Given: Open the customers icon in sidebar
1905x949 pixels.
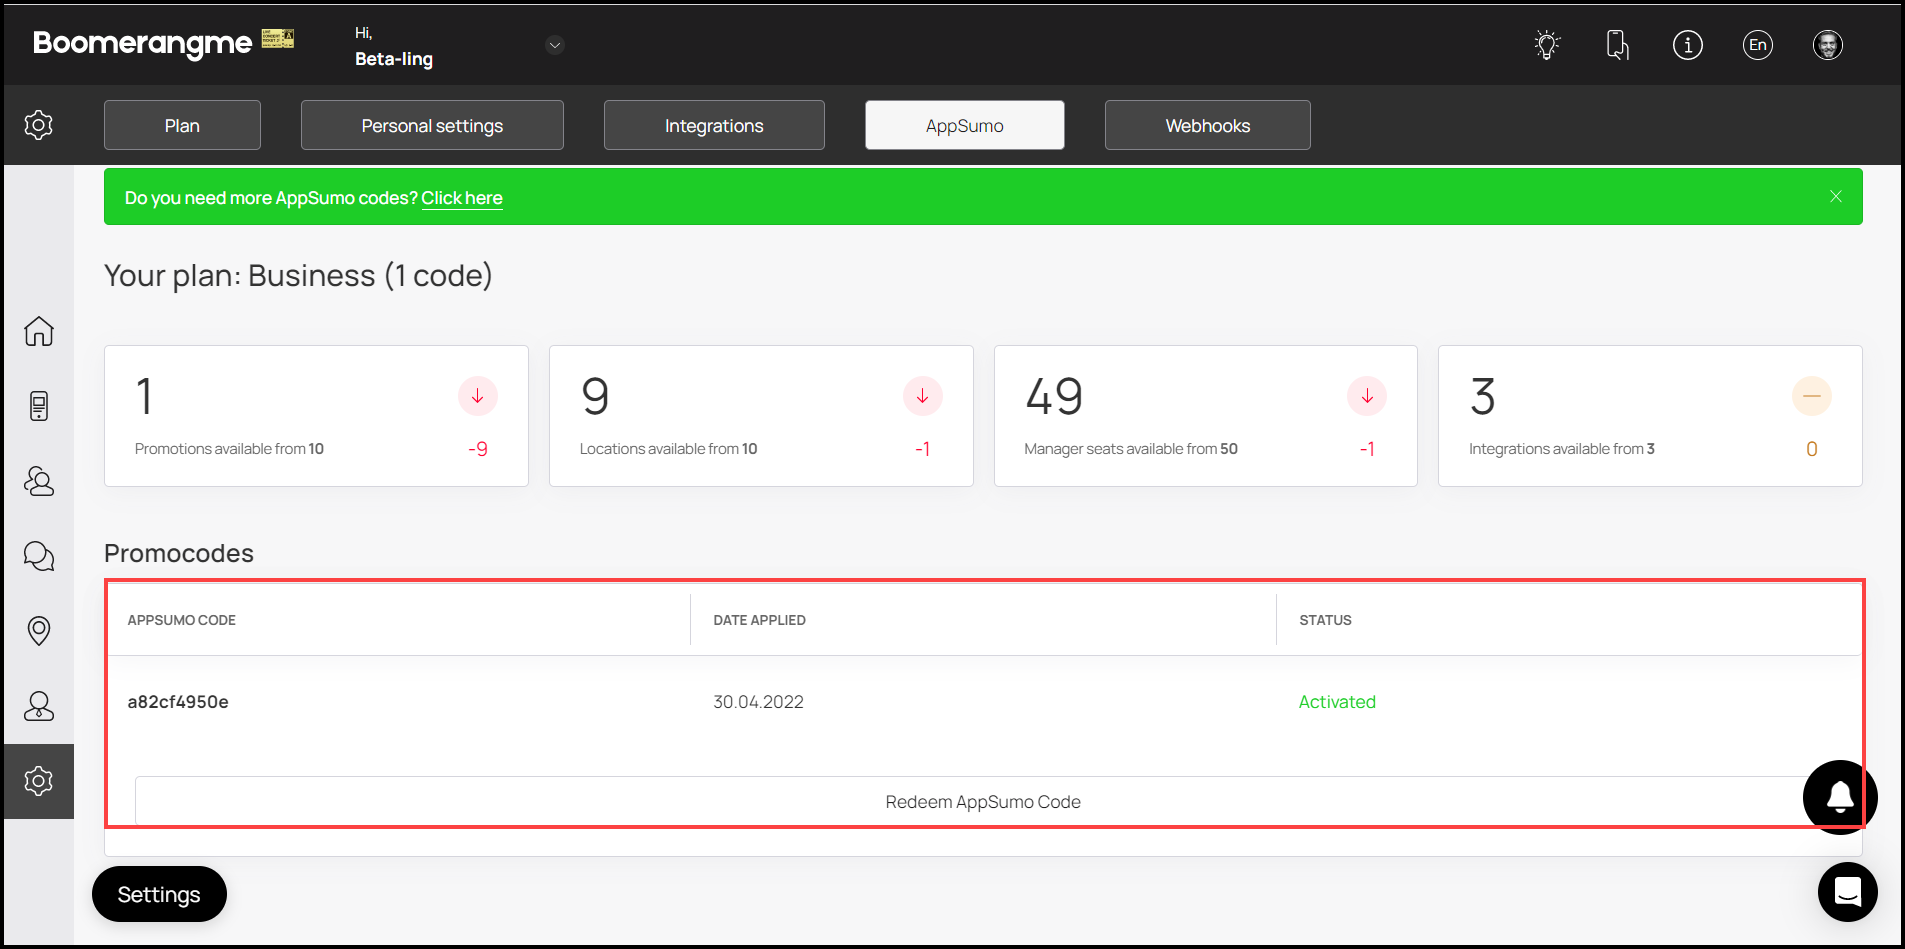Looking at the screenshot, I should 39,481.
